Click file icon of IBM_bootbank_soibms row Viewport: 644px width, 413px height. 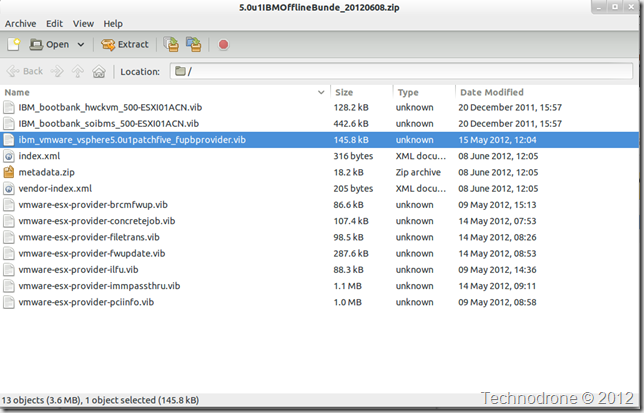click(x=9, y=124)
